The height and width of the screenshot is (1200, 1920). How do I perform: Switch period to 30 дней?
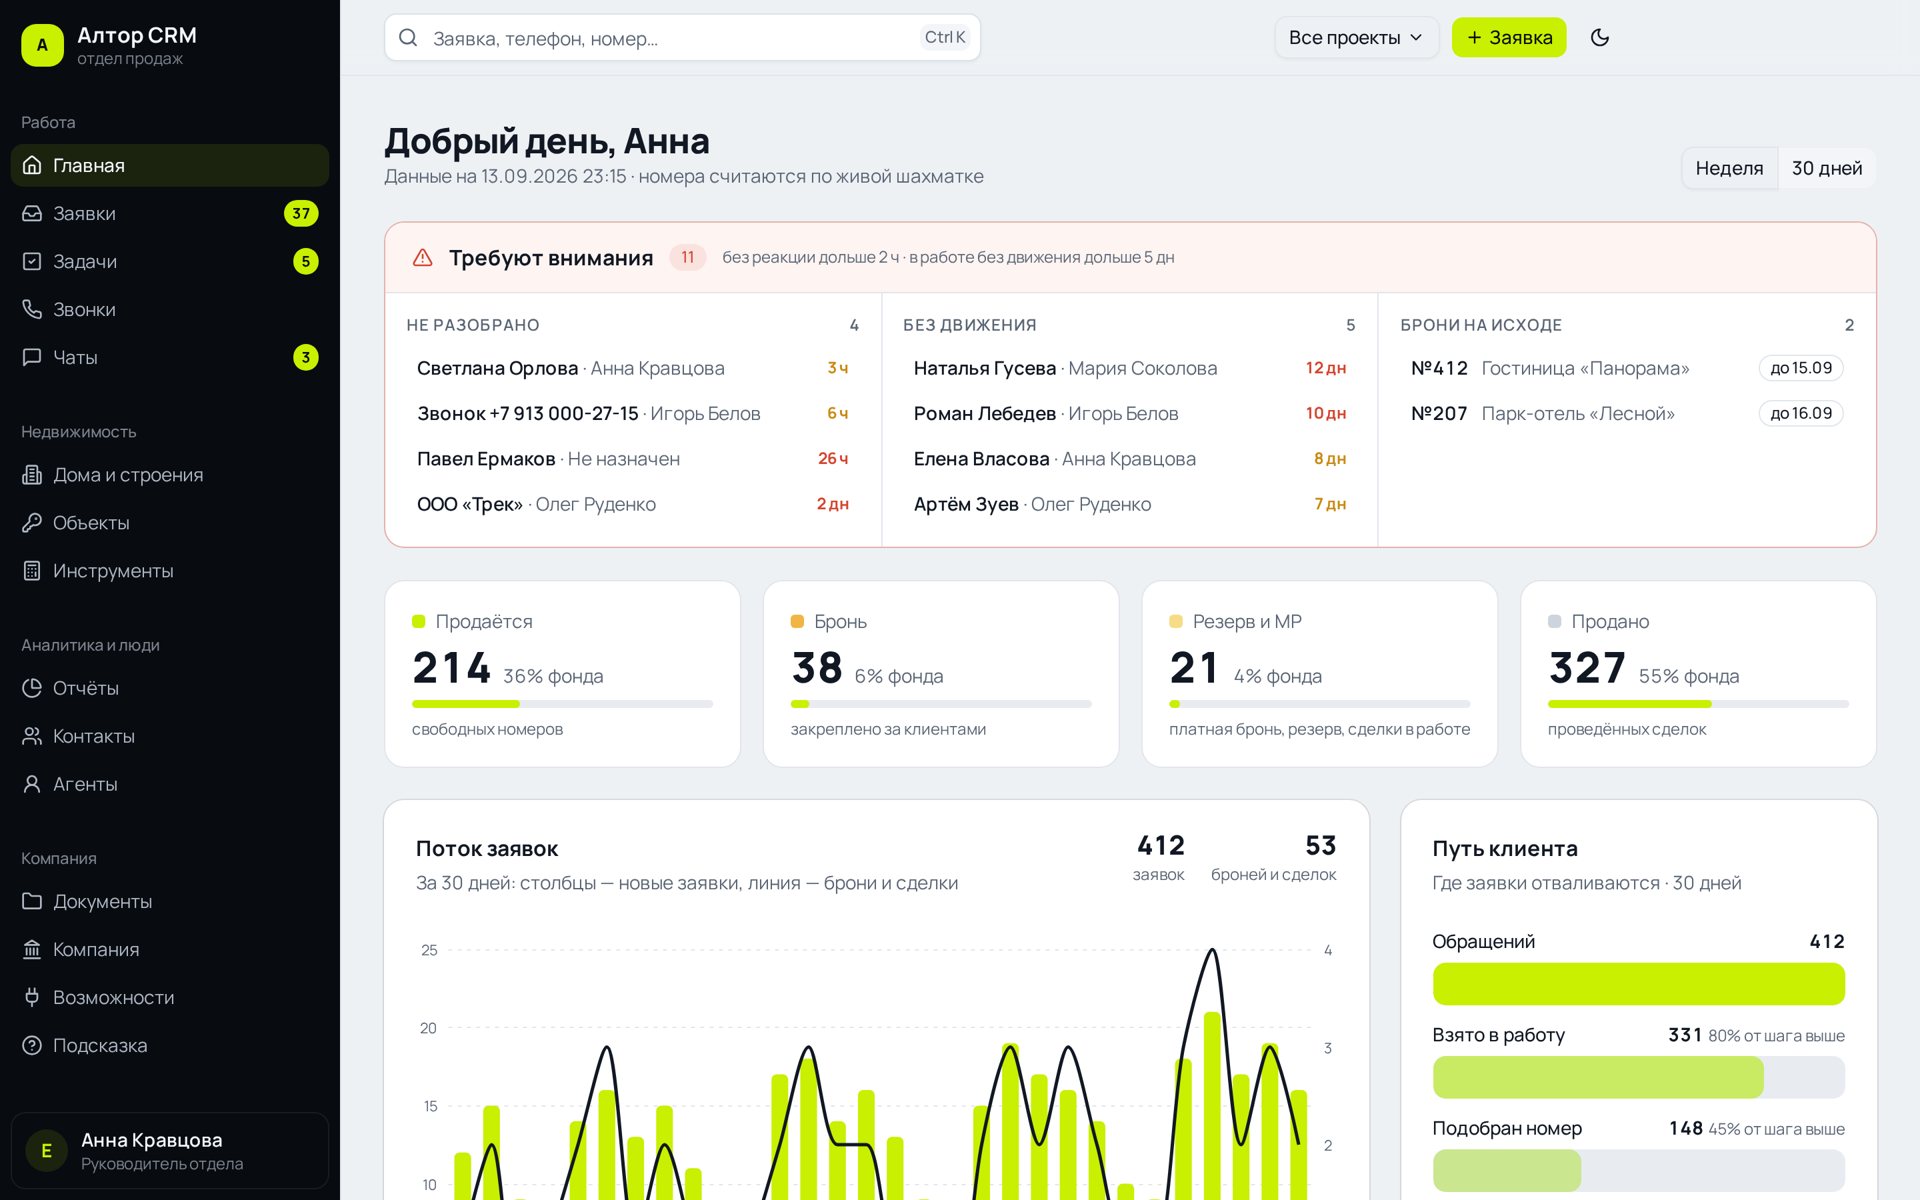(1826, 168)
